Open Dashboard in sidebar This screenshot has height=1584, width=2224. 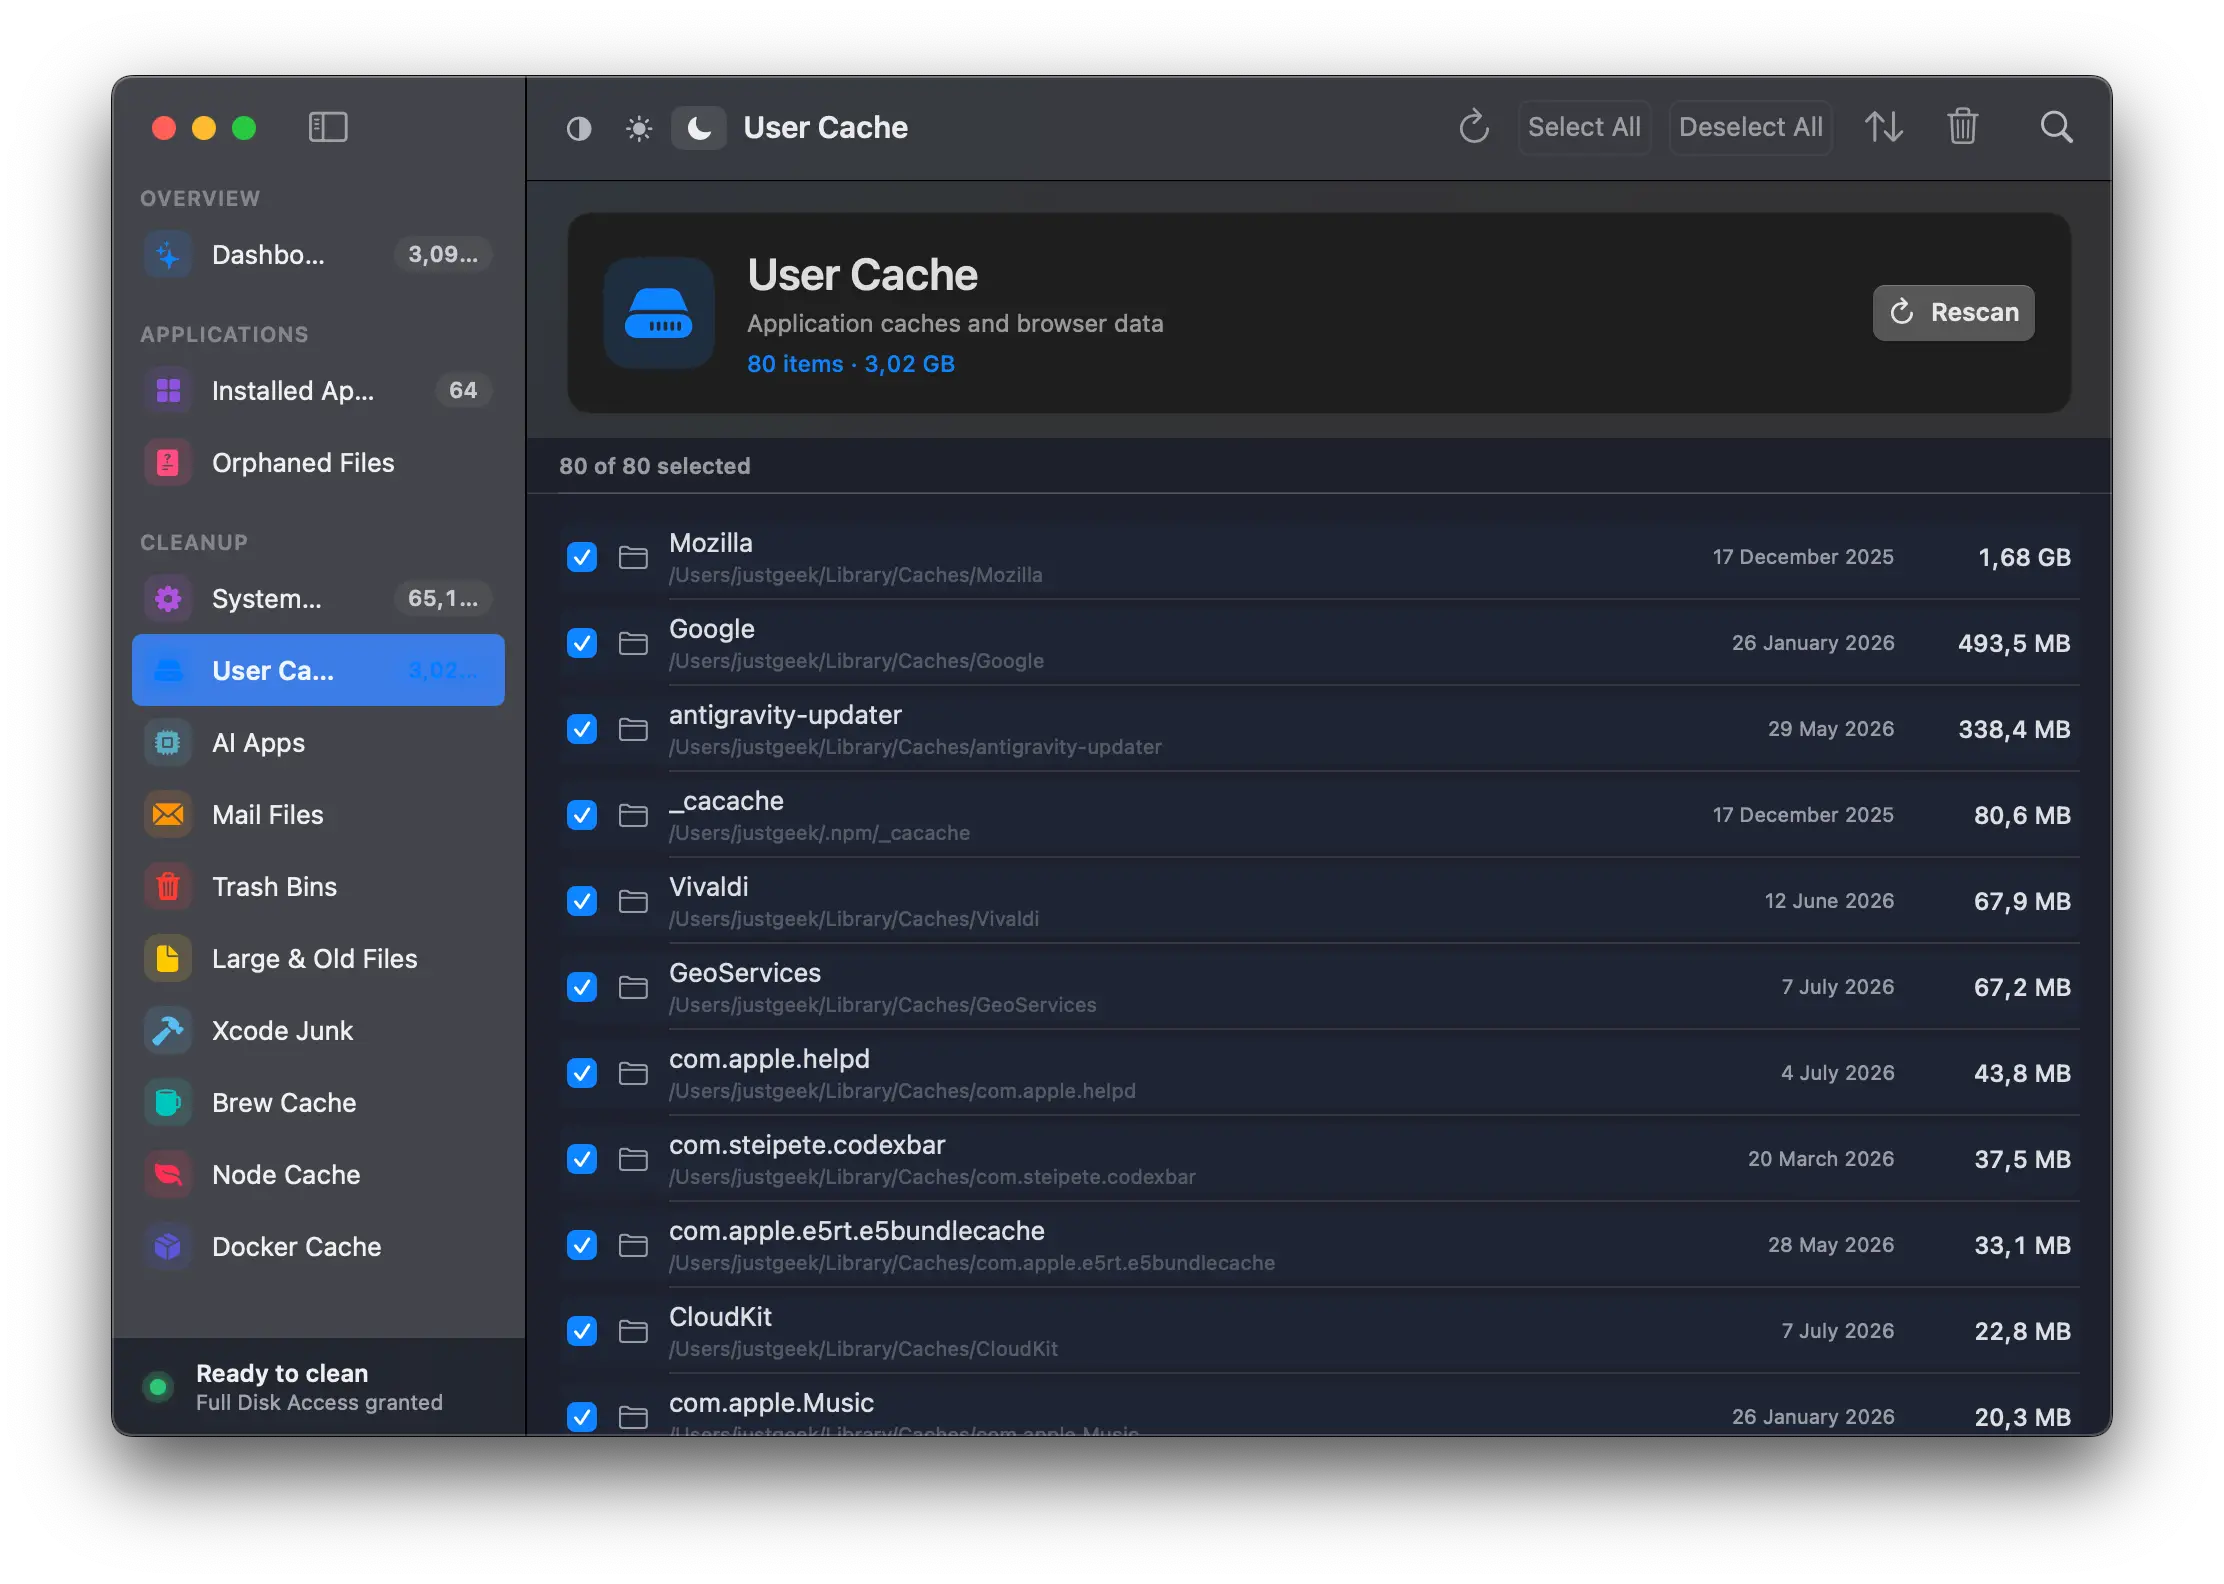[318, 254]
